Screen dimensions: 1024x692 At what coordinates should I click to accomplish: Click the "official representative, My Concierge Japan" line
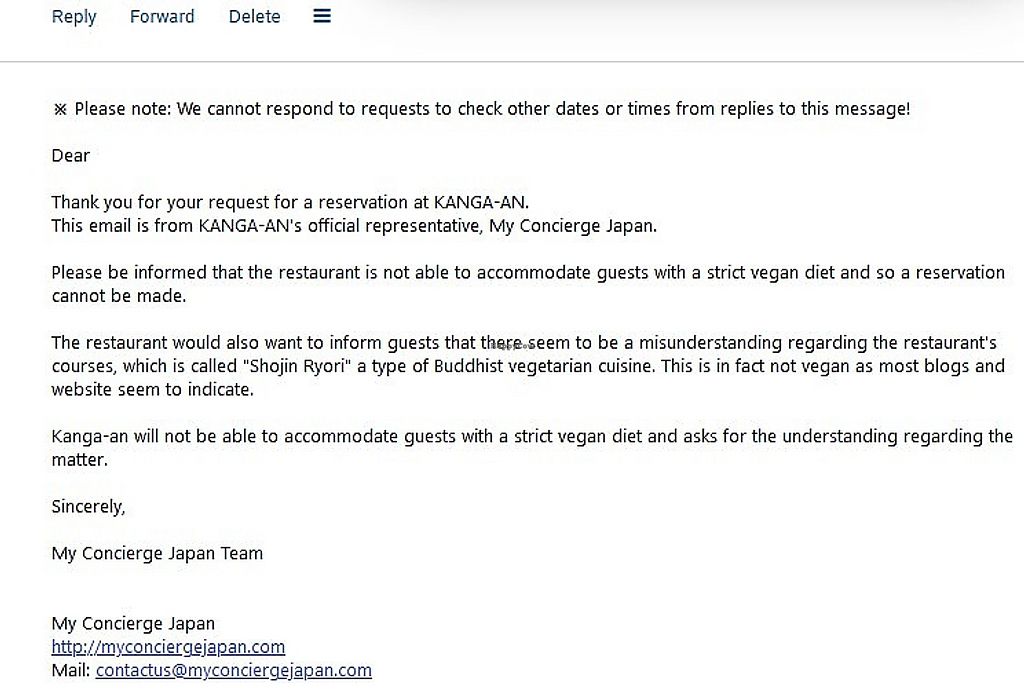(354, 225)
